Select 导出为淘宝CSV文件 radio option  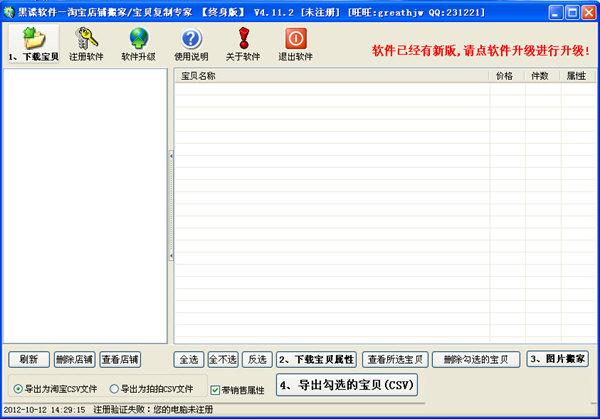(18, 388)
